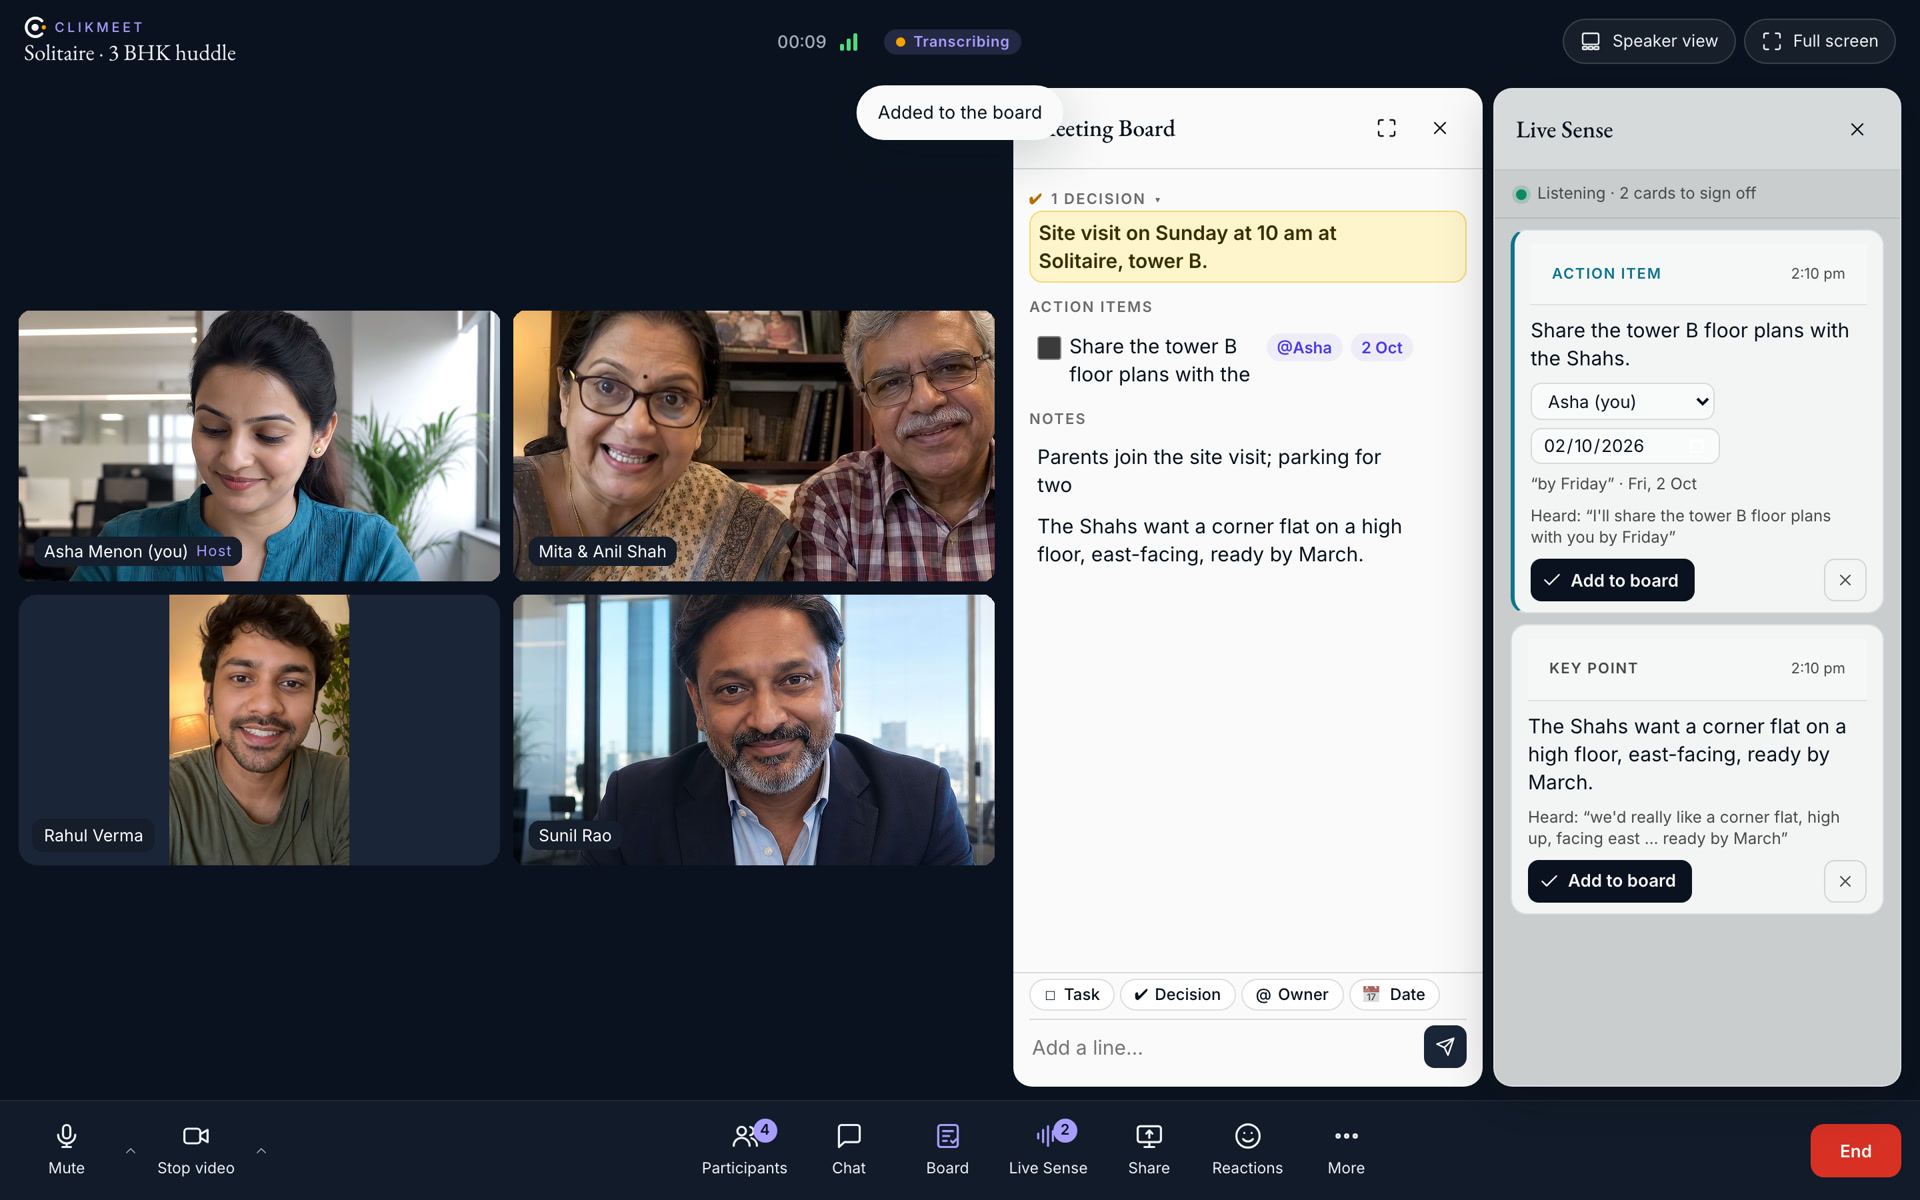
Task: Collapse the 1 Decision section
Action: 1095,198
